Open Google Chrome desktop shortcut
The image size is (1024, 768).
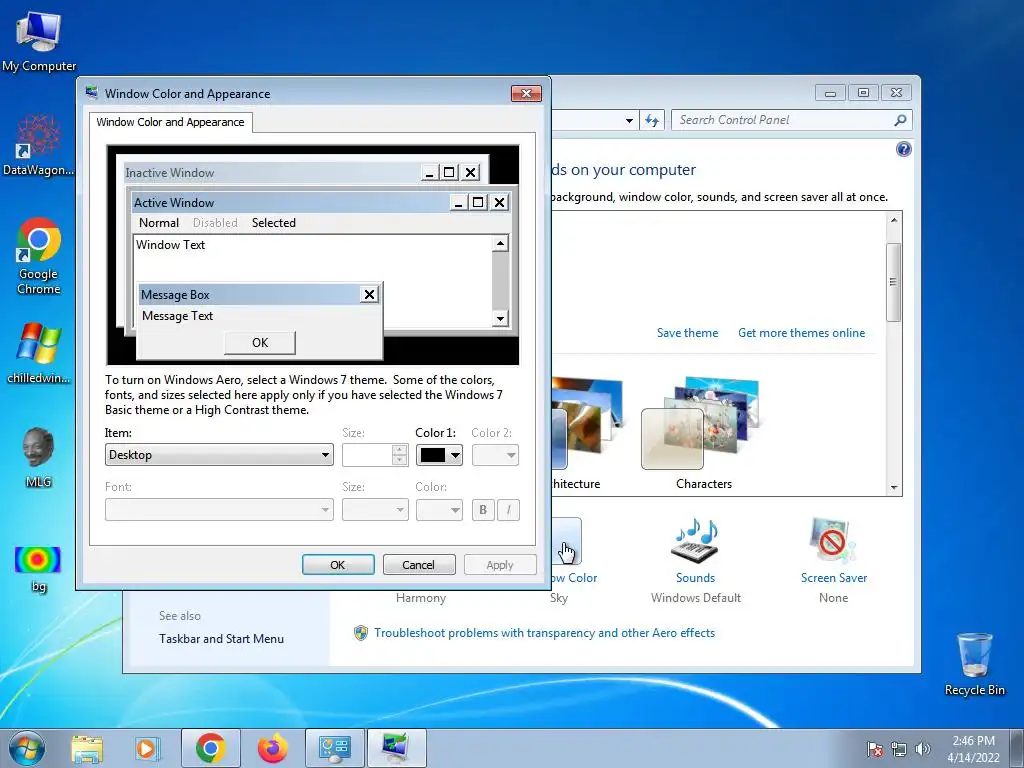click(39, 256)
